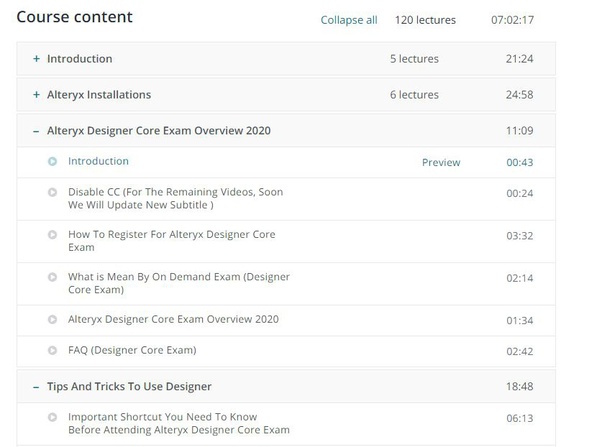Click the 6 lectures count for Alteryx Installations
This screenshot has width=602, height=447.
tap(414, 95)
